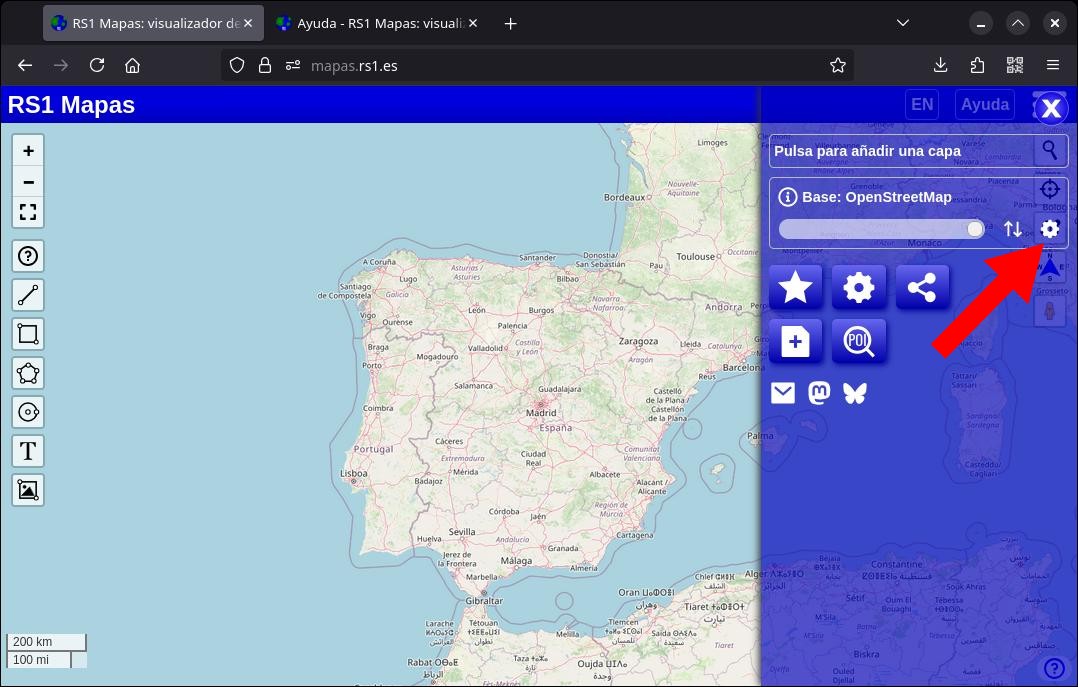Zoom in on the map

(28, 151)
